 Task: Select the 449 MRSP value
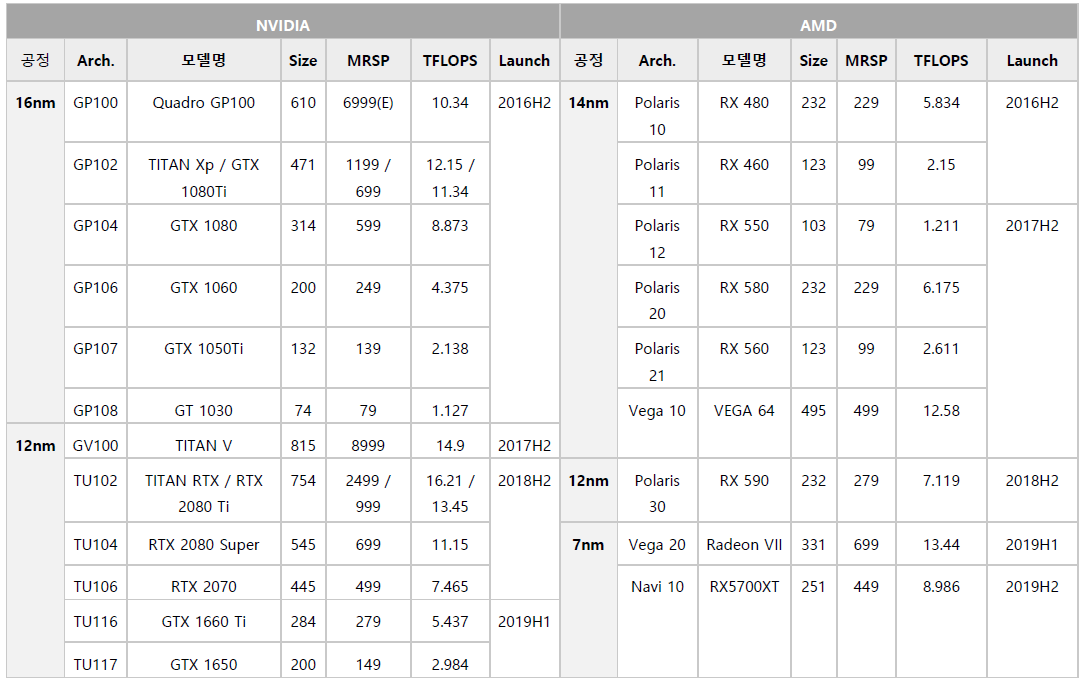pos(866,587)
